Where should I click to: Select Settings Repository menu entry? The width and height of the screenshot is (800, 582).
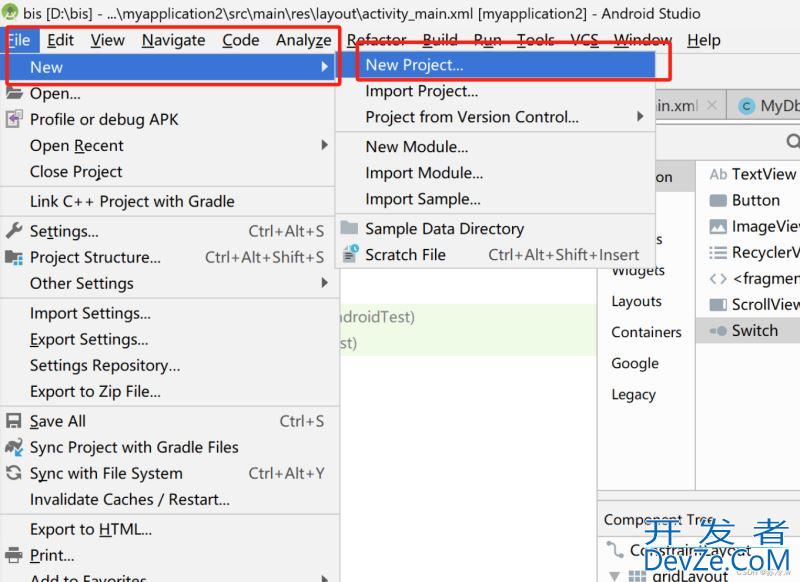click(168, 365)
